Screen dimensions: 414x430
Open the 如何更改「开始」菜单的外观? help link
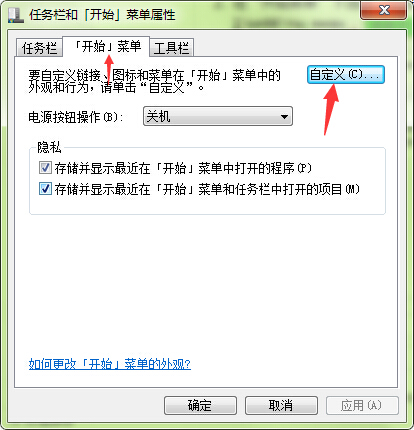[x=110, y=364]
